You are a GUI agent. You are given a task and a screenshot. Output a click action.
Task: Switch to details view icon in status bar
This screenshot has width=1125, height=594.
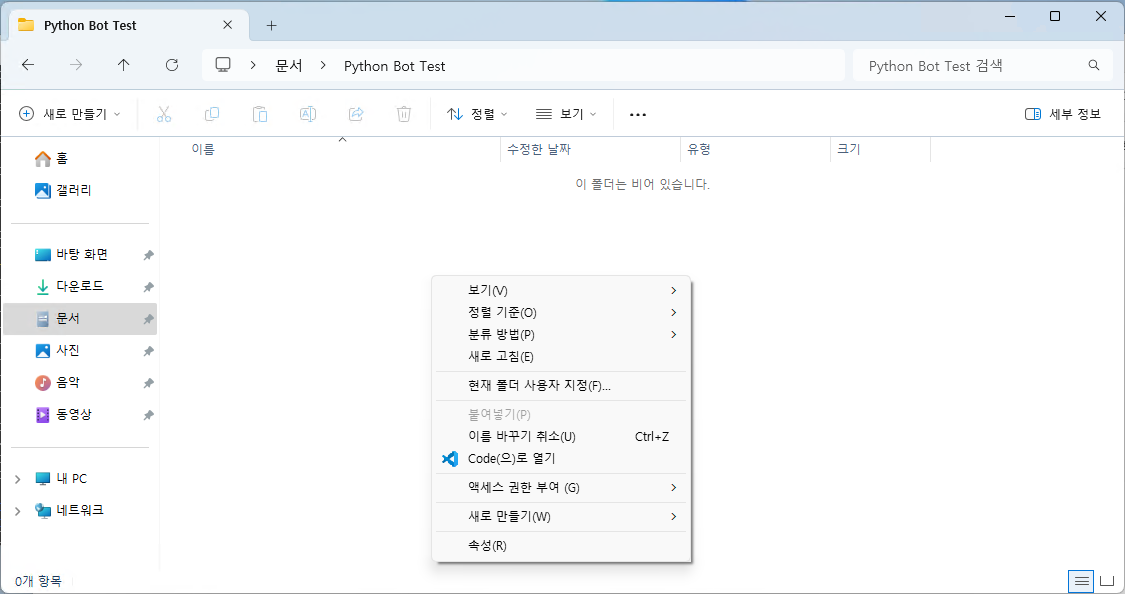point(1081,581)
